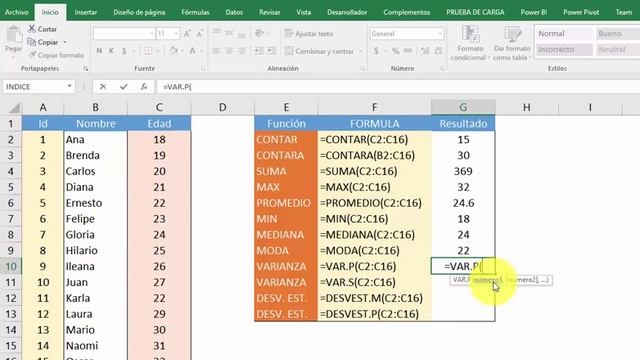Open the General number format dropdown
Screen dimensions: 640x360
tap(440, 33)
